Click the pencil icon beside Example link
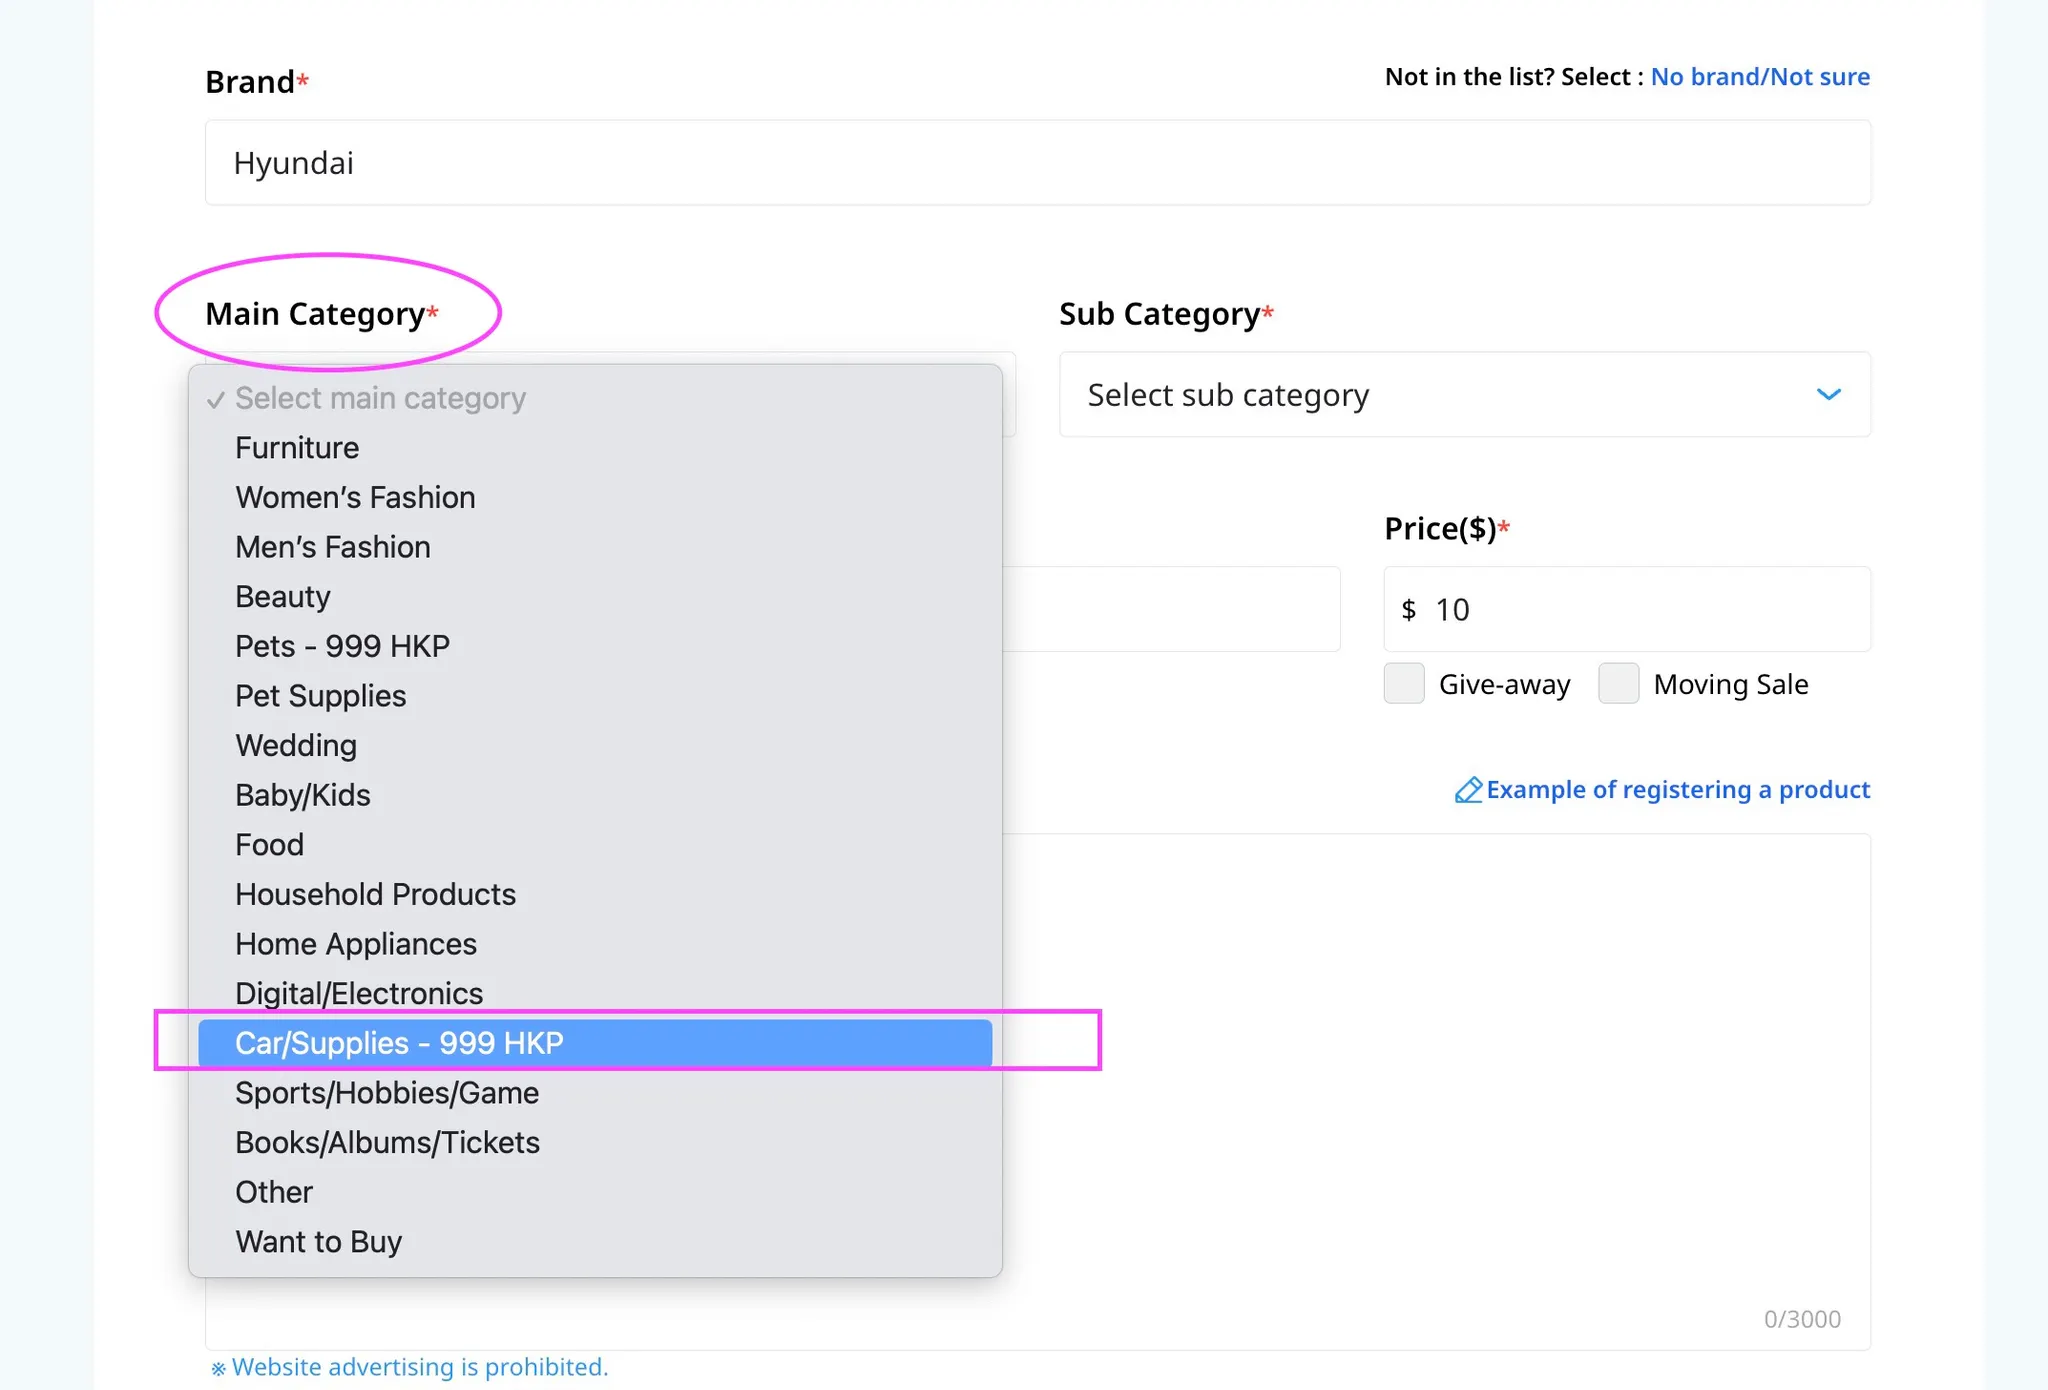 (1467, 790)
